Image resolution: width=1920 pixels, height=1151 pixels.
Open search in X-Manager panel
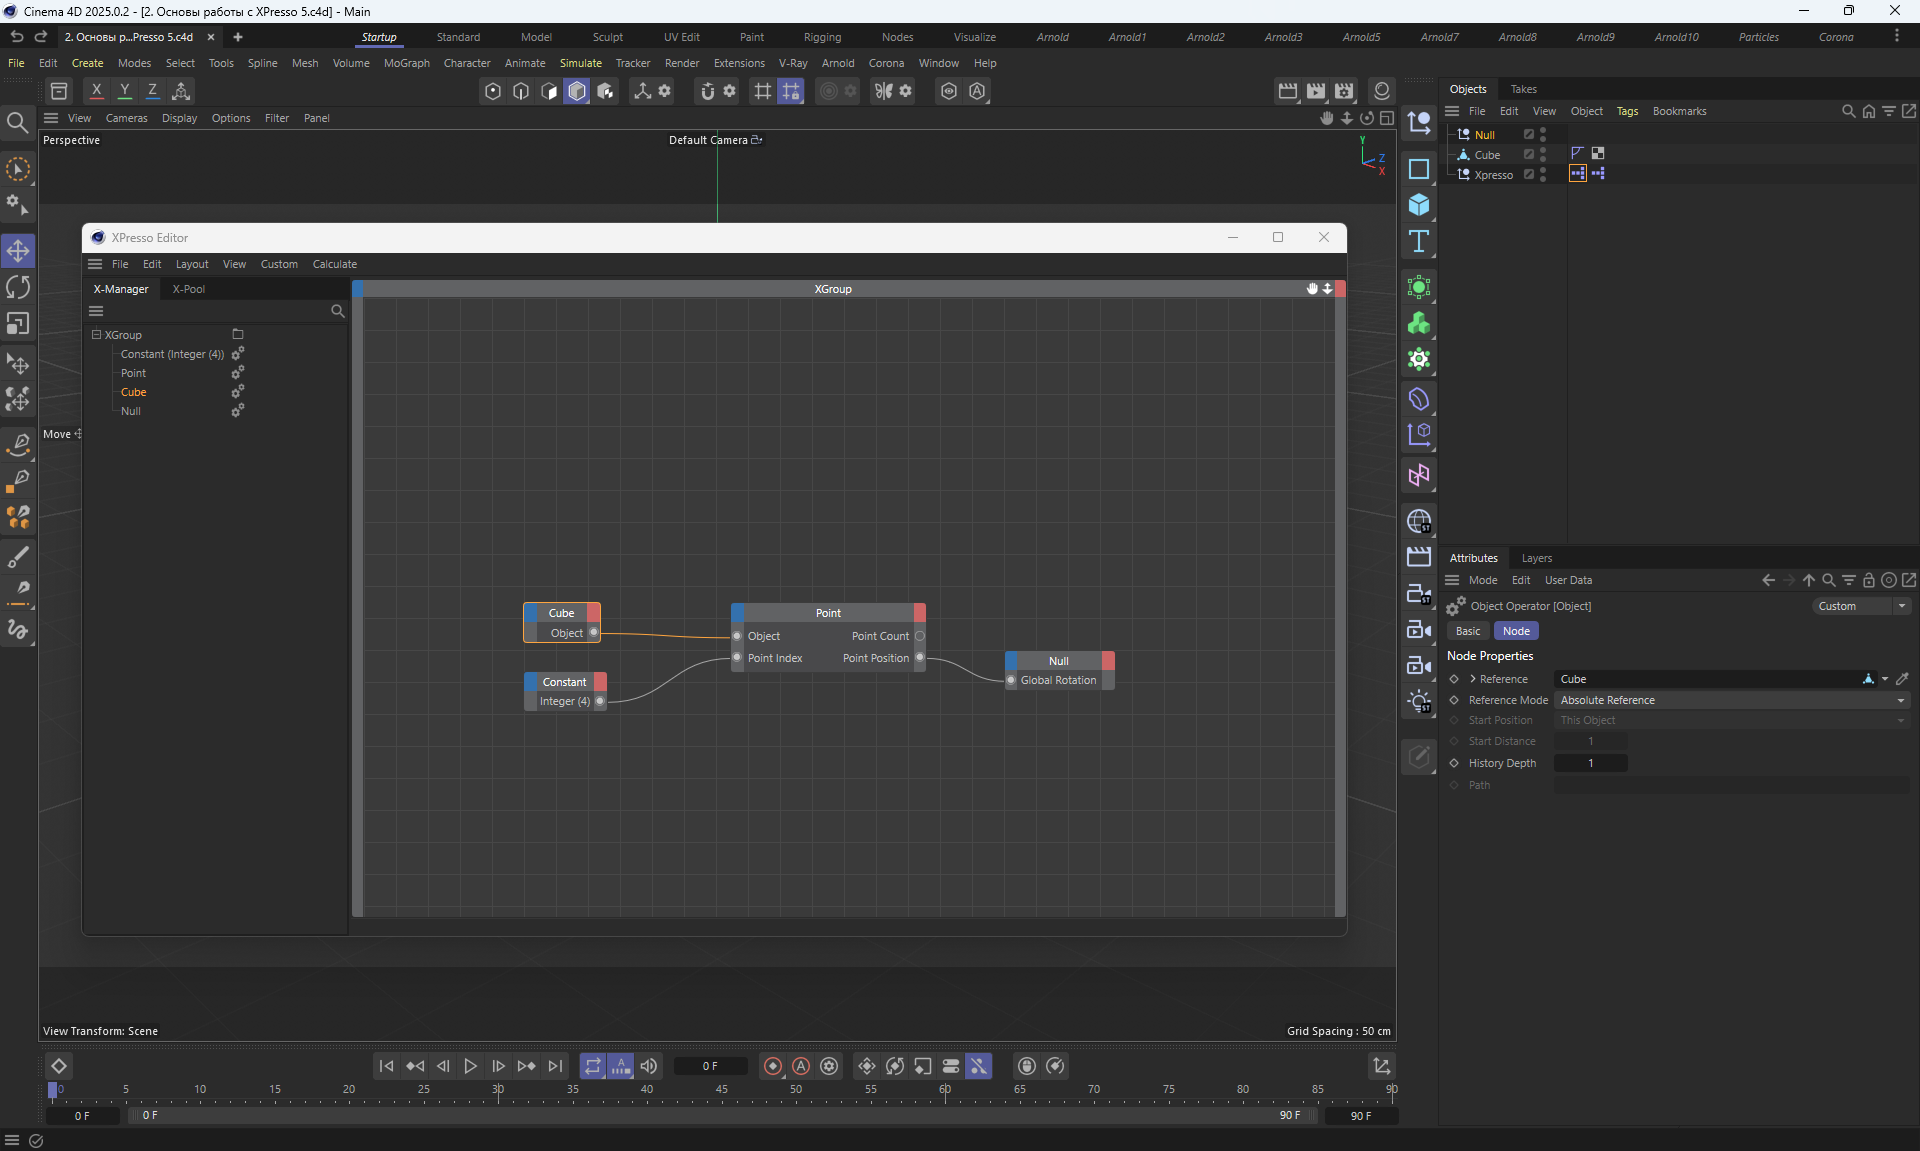[x=337, y=311]
